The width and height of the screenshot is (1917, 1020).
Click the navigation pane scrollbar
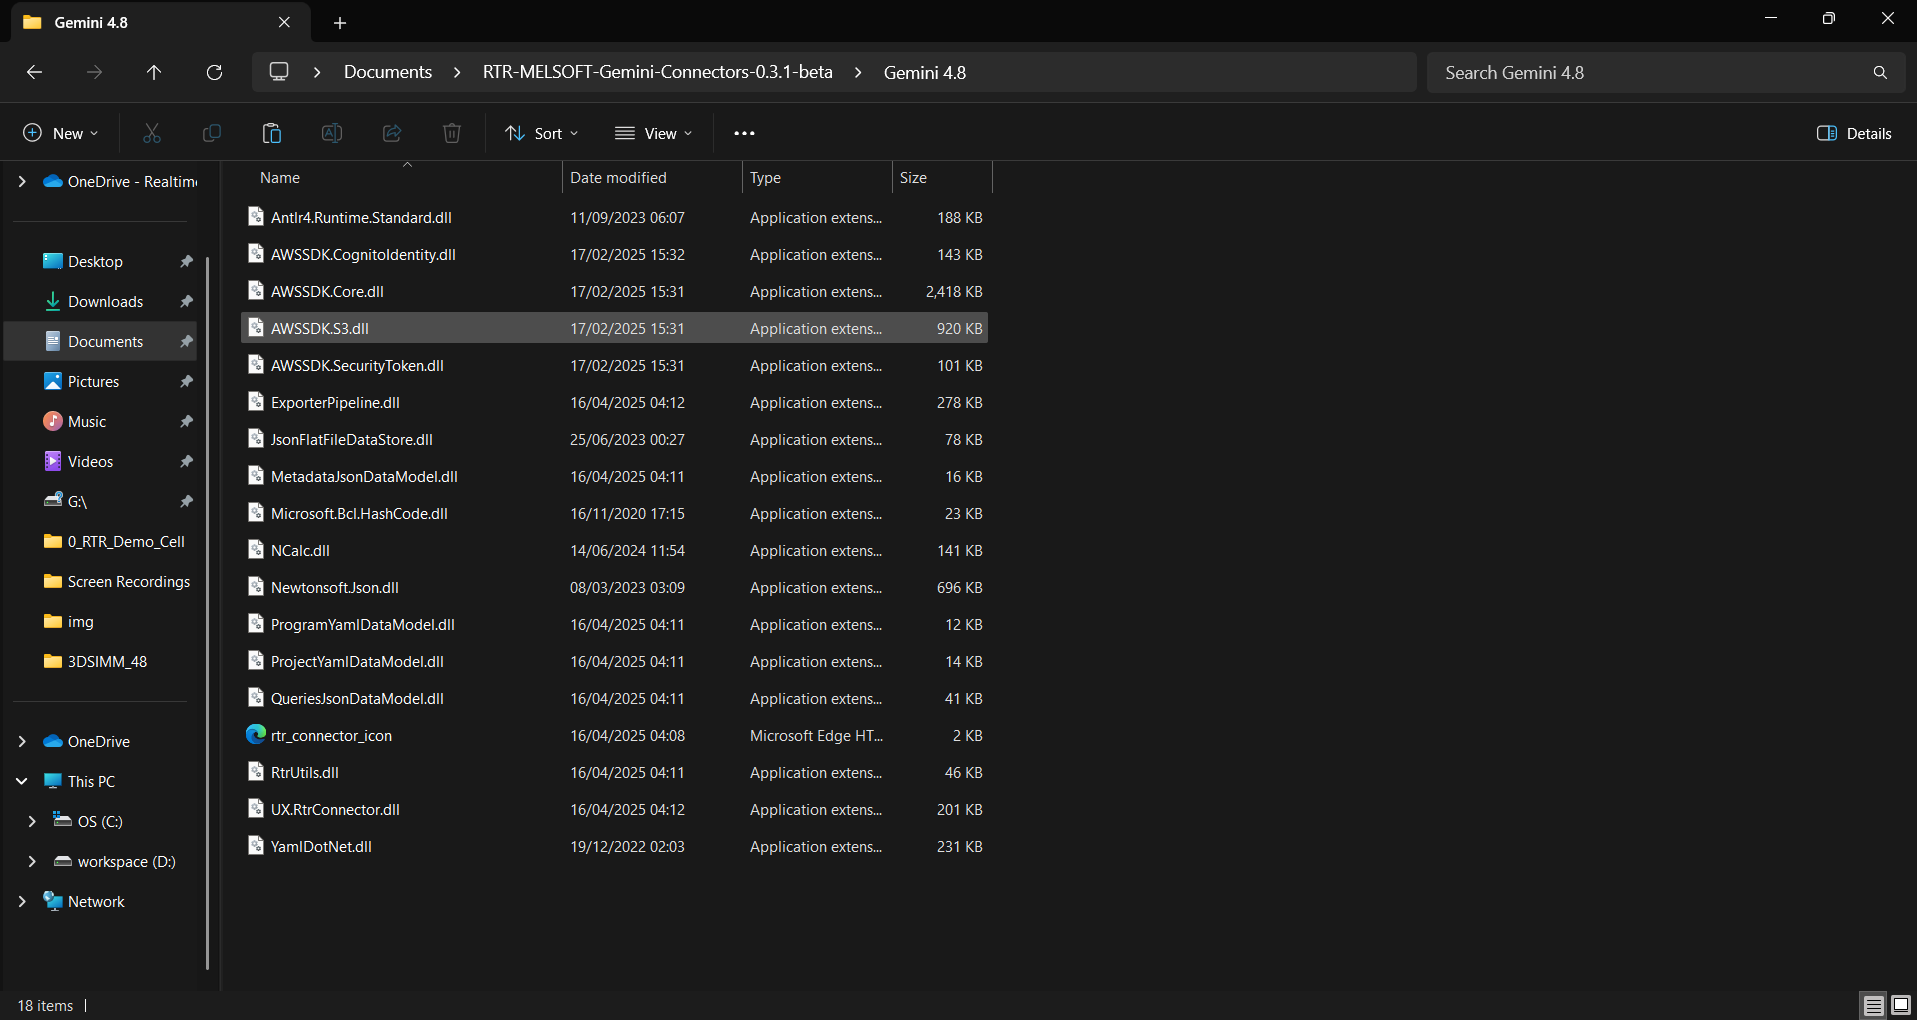click(207, 612)
